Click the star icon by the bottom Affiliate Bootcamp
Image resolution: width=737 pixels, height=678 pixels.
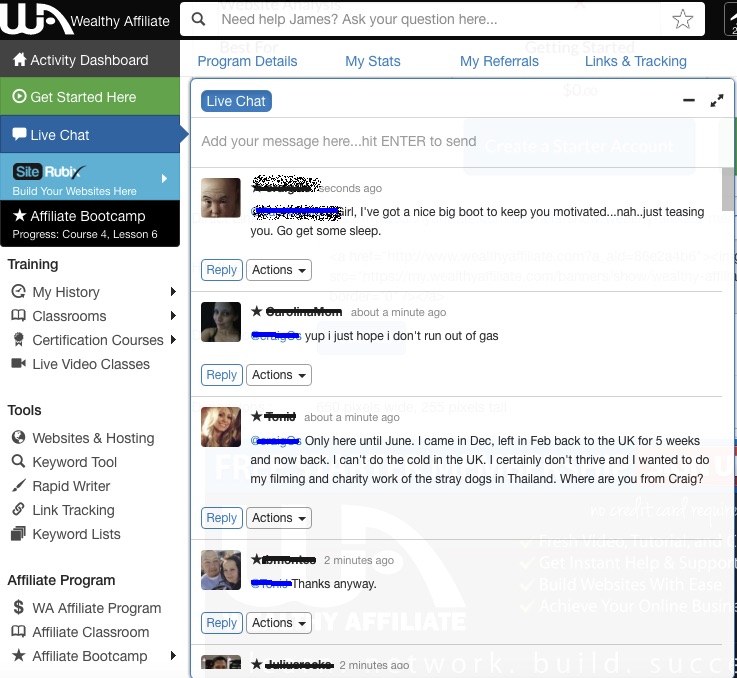tap(18, 655)
